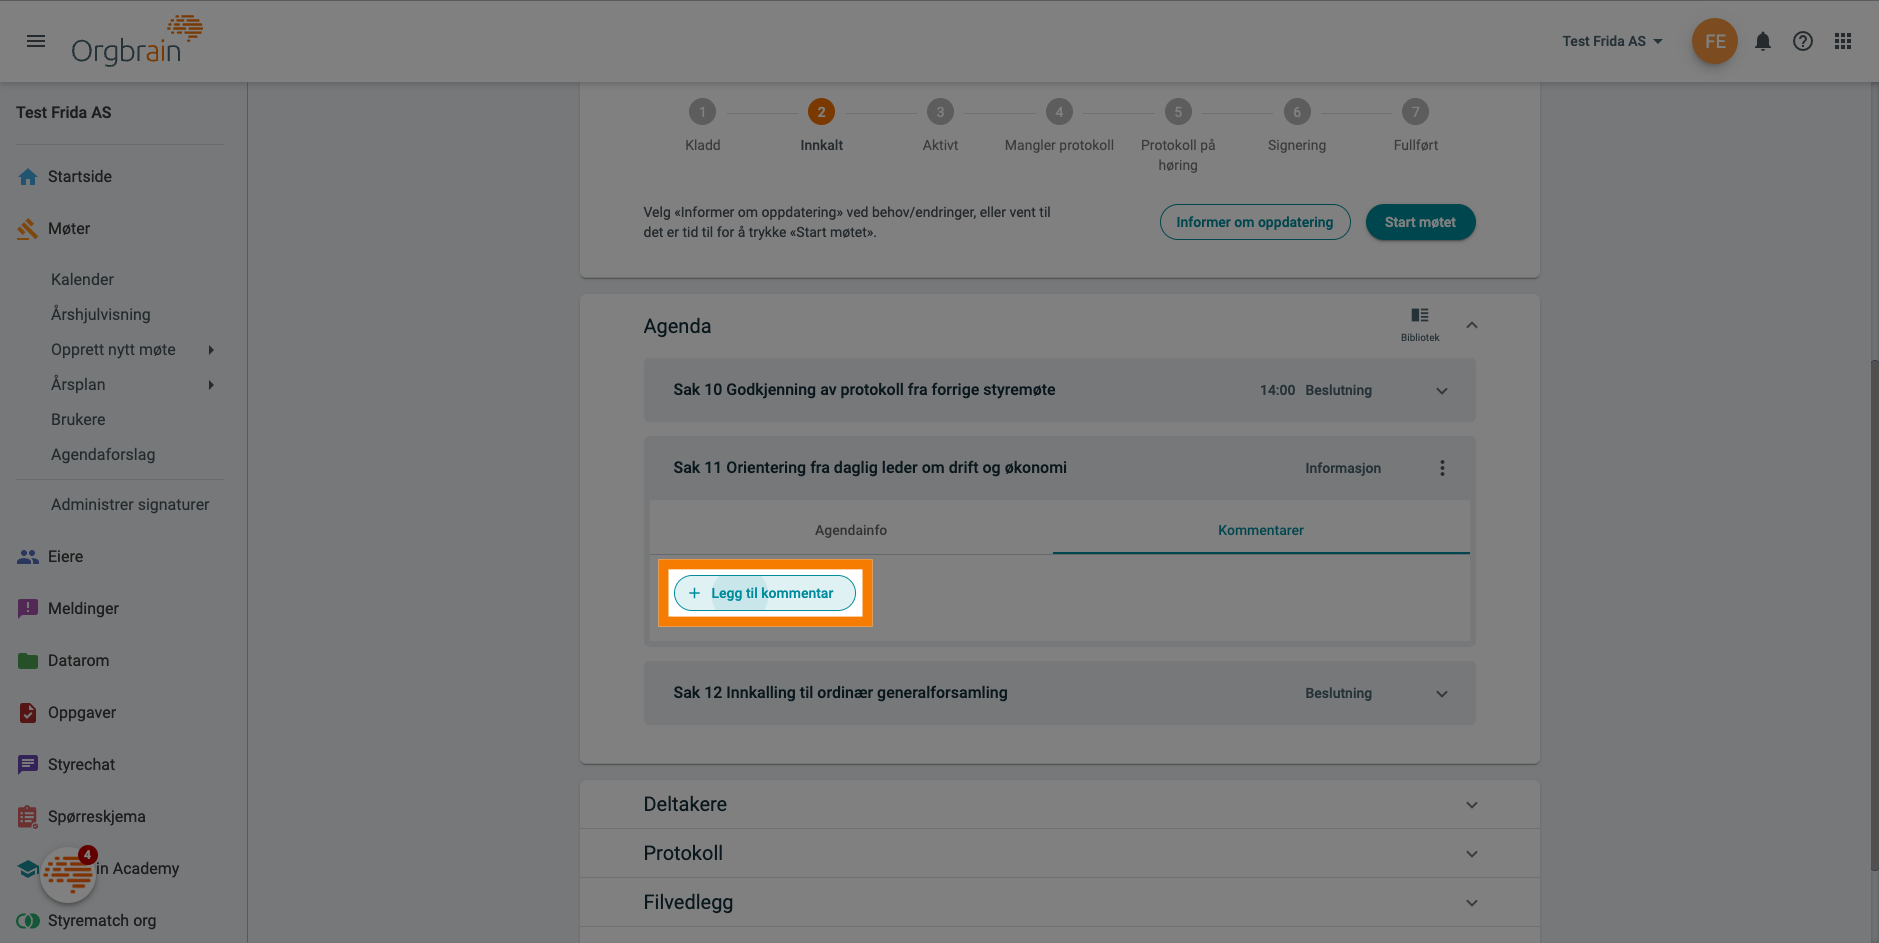This screenshot has width=1879, height=943.
Task: Click the Innkalt step label
Action: point(821,145)
